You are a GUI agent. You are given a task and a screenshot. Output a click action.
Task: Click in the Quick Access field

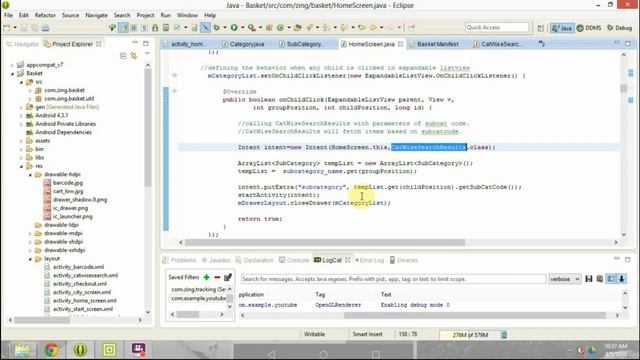click(497, 27)
